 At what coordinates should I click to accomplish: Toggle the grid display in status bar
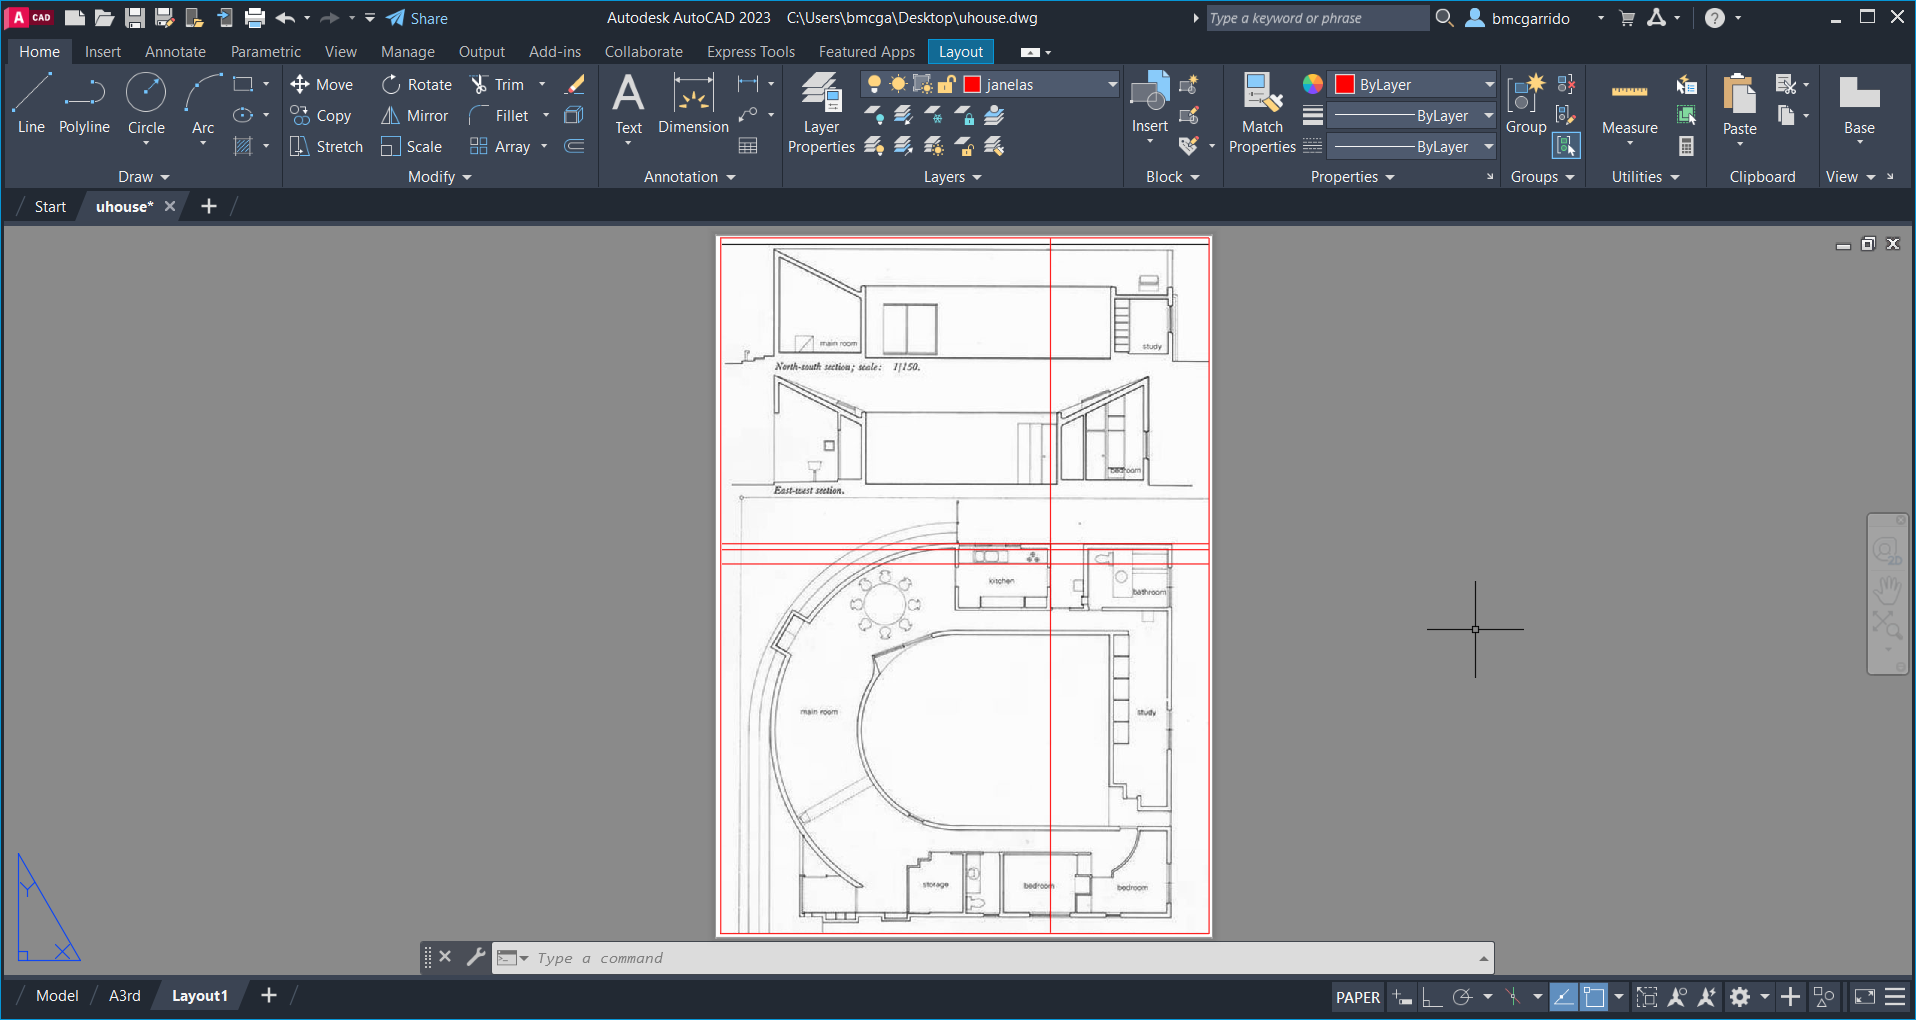coord(1403,997)
